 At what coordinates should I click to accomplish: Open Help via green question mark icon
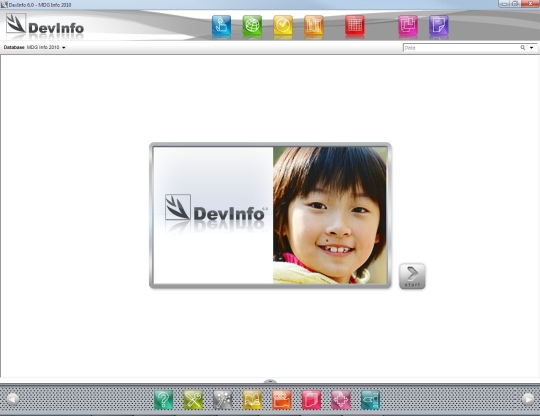tap(164, 400)
